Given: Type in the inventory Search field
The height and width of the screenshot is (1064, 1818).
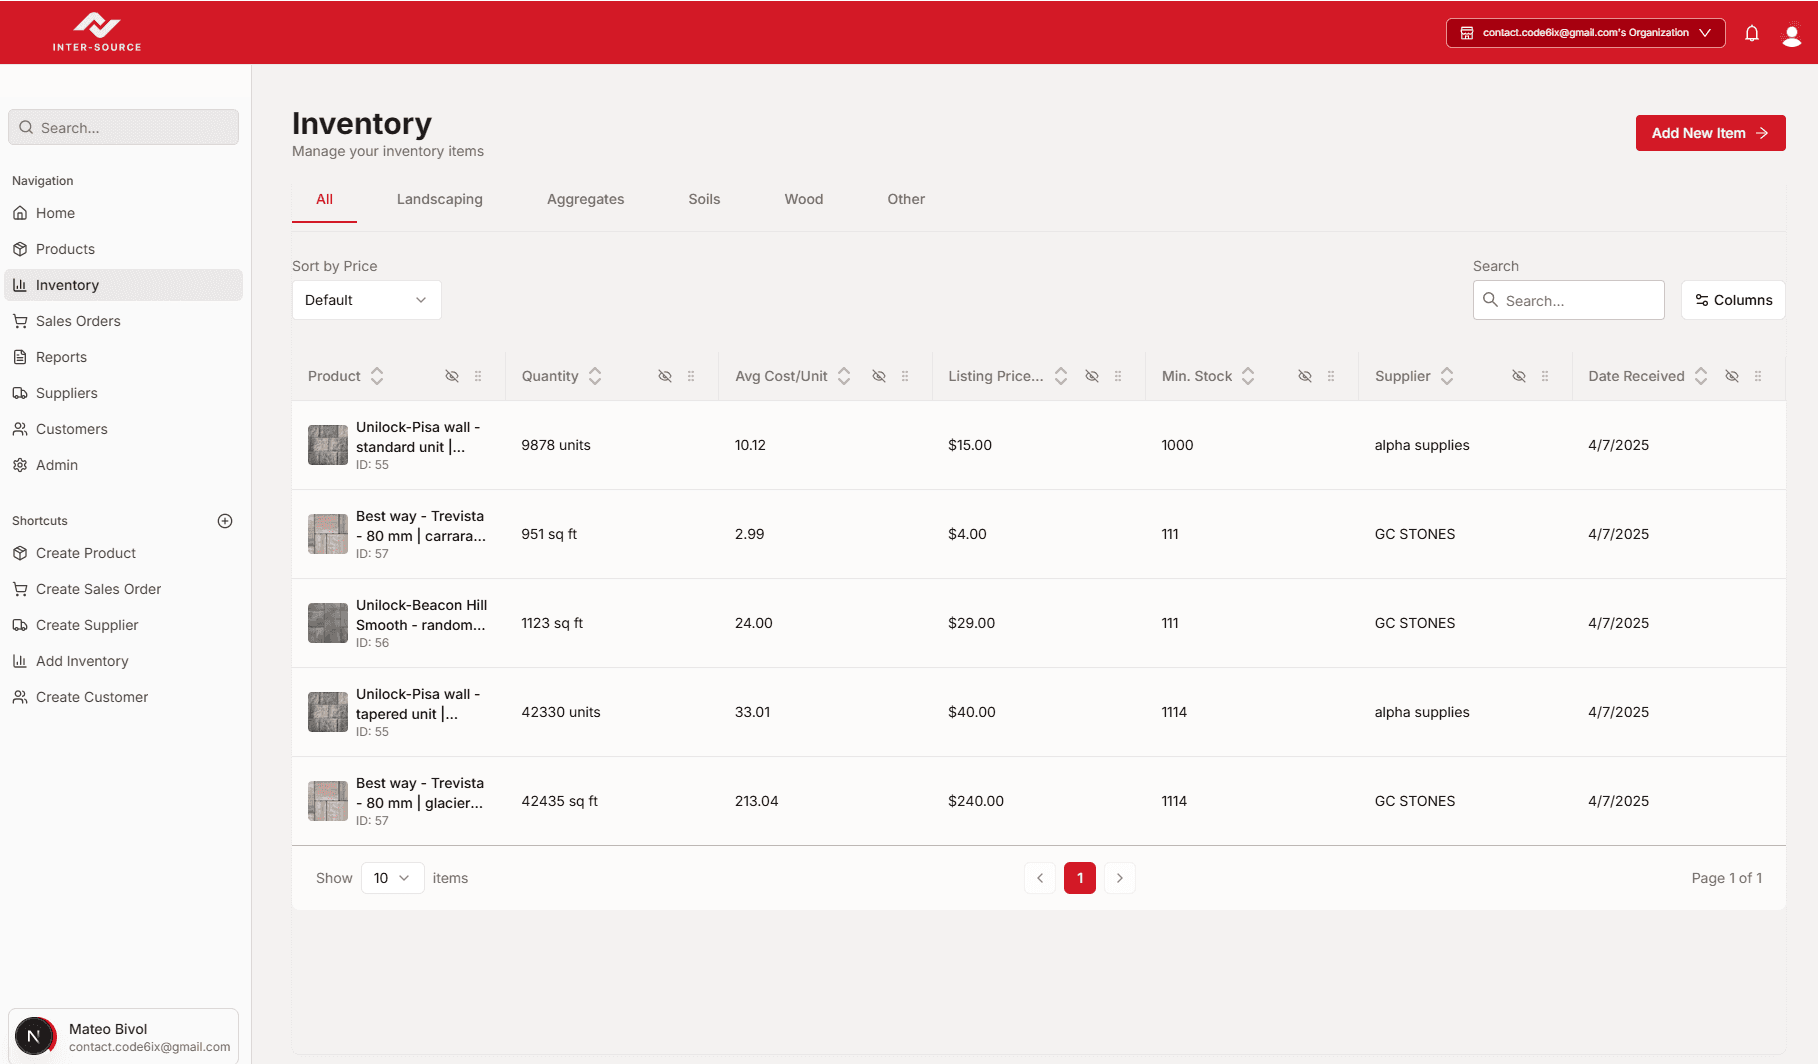Looking at the screenshot, I should click(1568, 300).
